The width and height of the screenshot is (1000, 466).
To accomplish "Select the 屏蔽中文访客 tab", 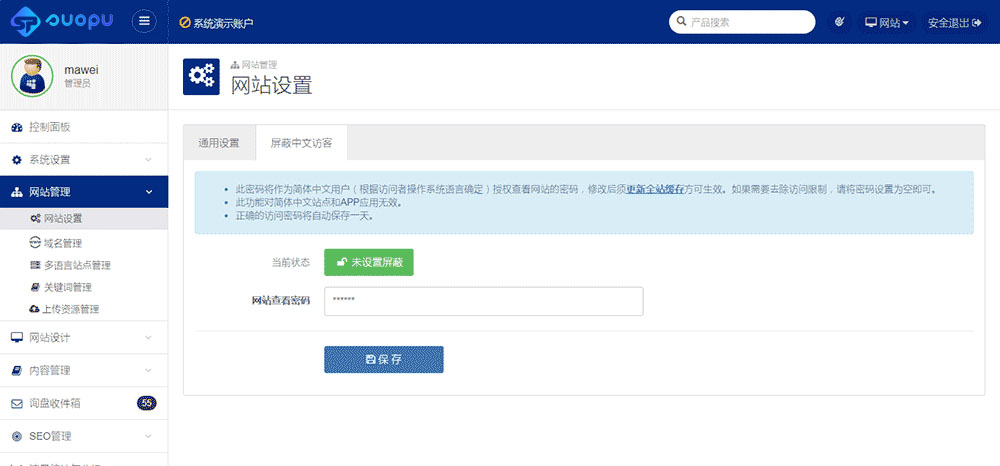I will click(x=301, y=143).
